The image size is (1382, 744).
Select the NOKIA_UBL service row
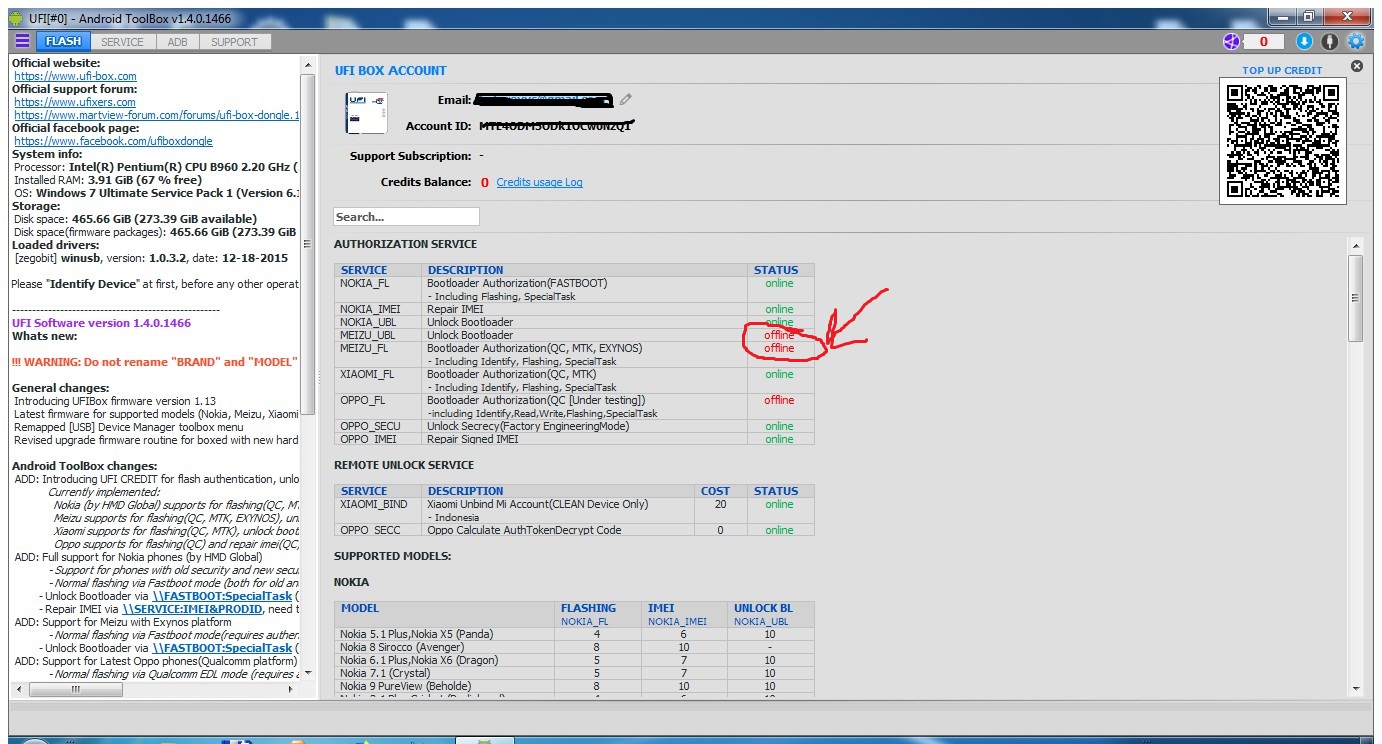pyautogui.click(x=574, y=322)
